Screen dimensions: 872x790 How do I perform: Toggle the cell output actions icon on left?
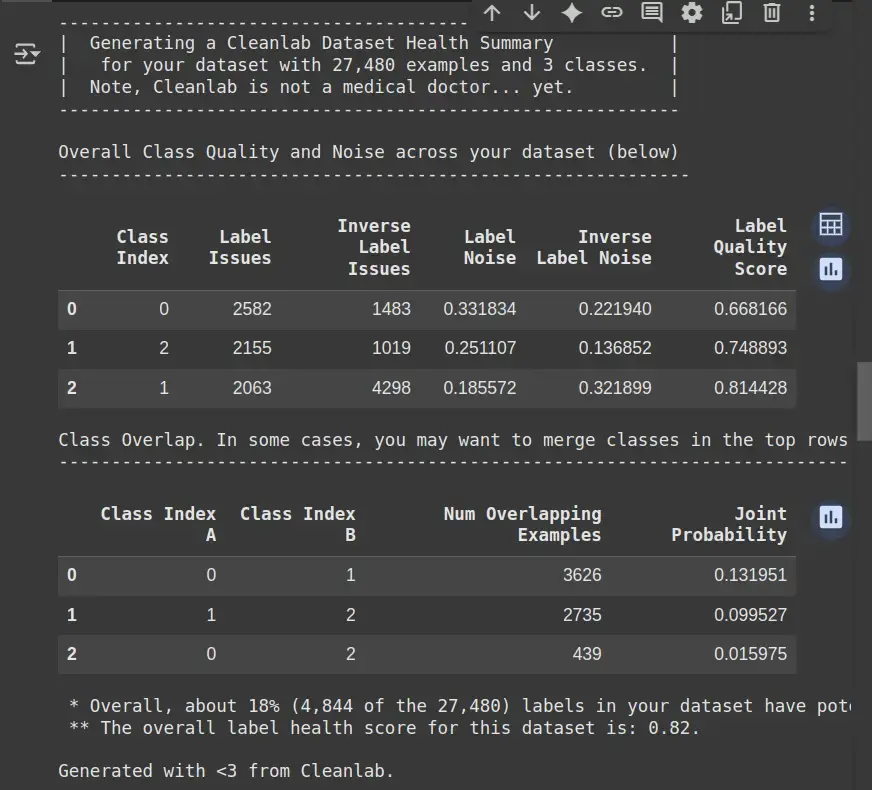[27, 54]
